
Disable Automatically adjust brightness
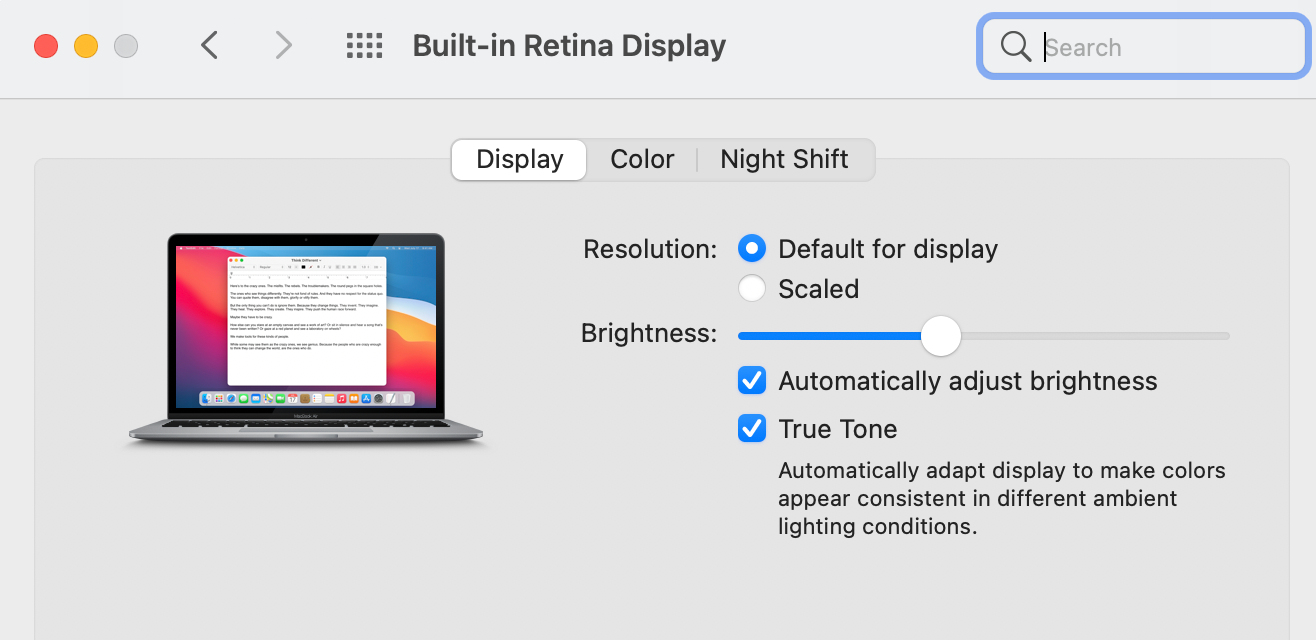tap(752, 381)
